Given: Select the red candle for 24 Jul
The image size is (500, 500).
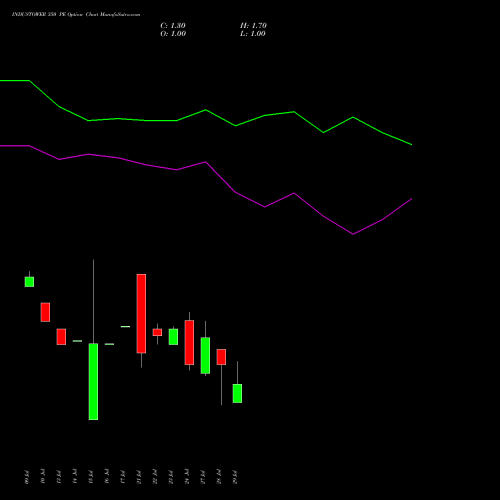Looking at the screenshot, I should point(189,342).
